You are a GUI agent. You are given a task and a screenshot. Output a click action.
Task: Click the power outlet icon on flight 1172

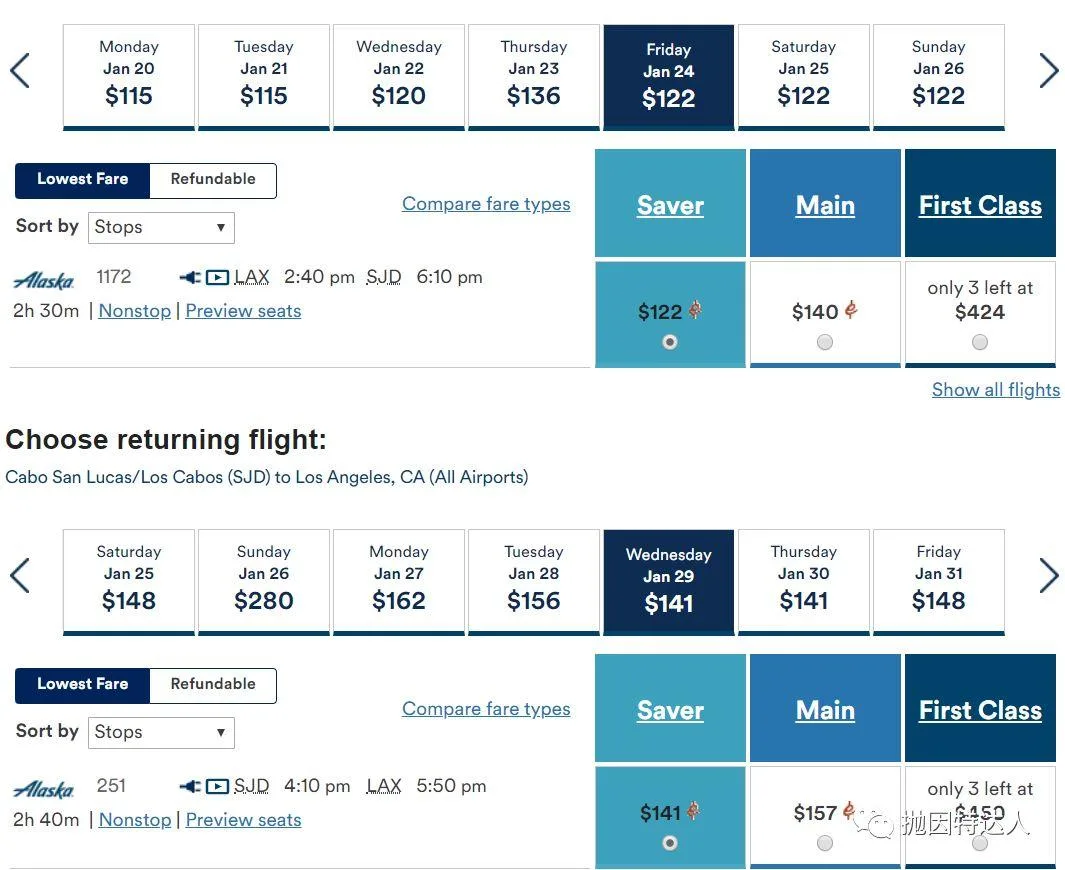click(x=190, y=277)
